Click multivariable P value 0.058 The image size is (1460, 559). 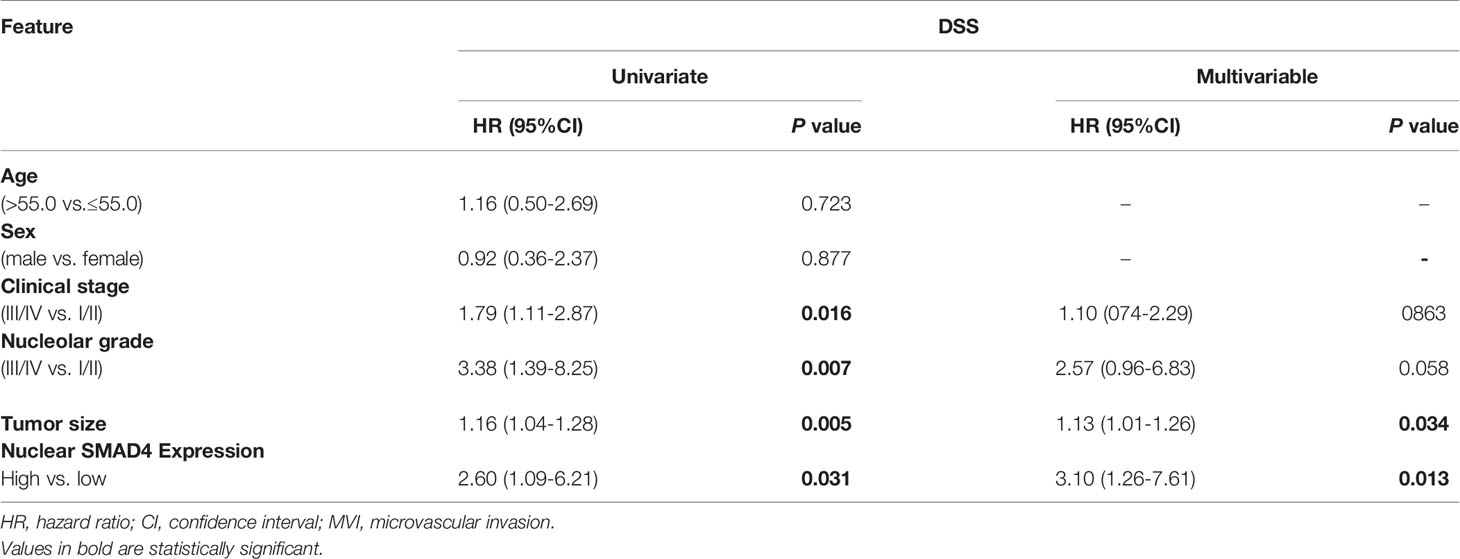pos(1424,369)
